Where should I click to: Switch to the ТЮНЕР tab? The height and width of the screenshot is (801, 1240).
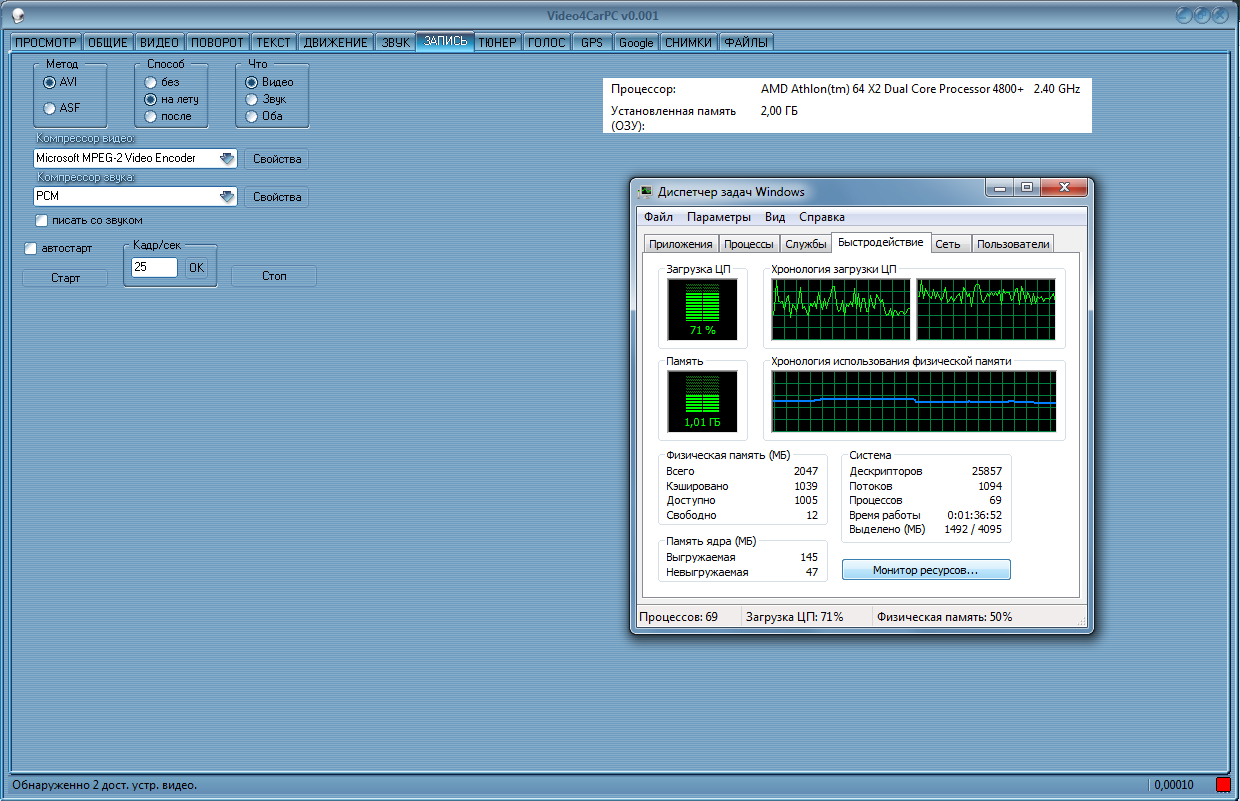click(497, 42)
